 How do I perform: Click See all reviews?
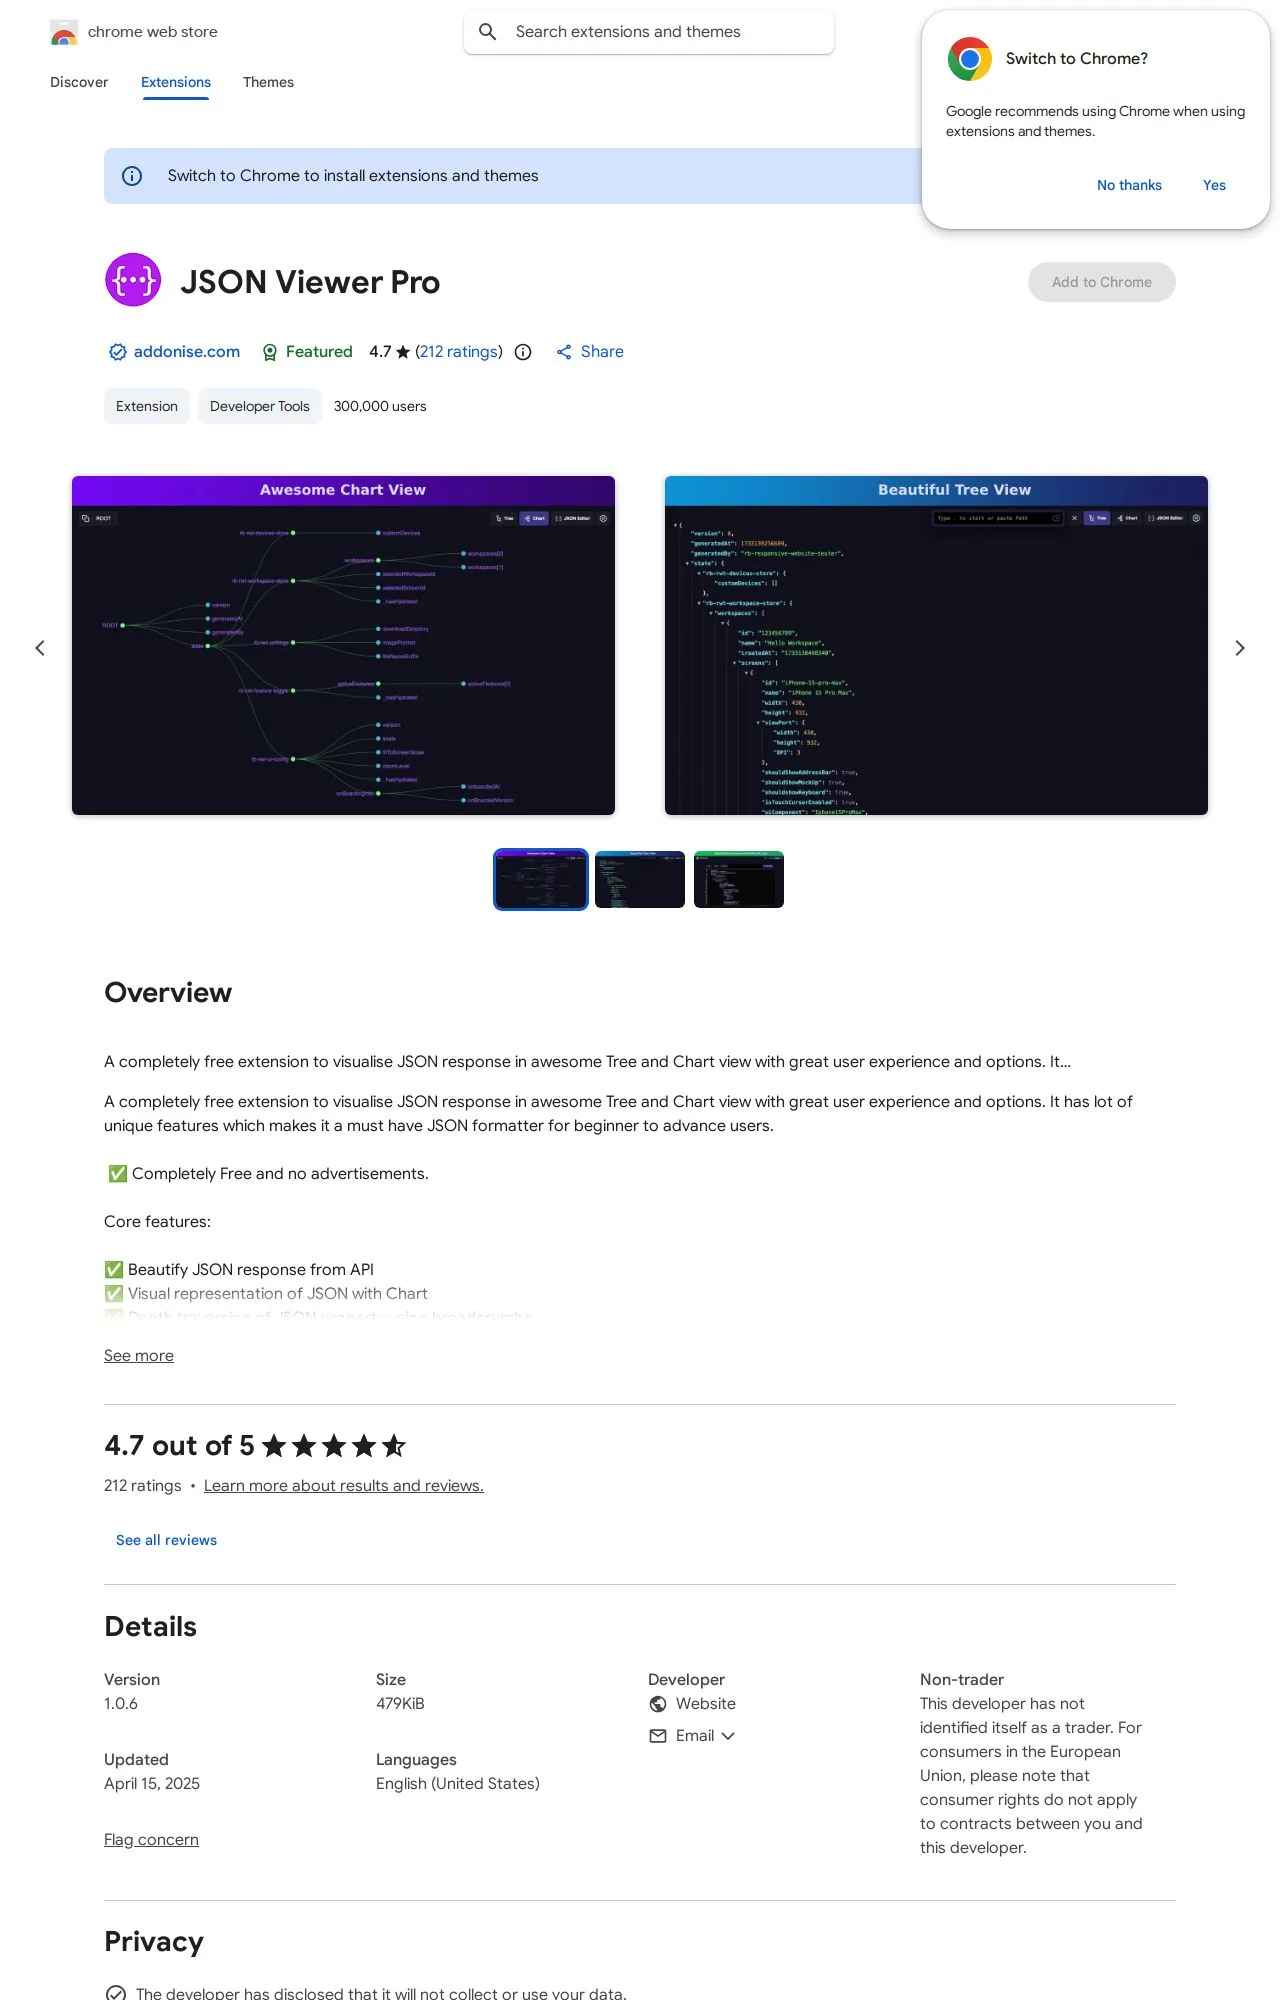166,1540
